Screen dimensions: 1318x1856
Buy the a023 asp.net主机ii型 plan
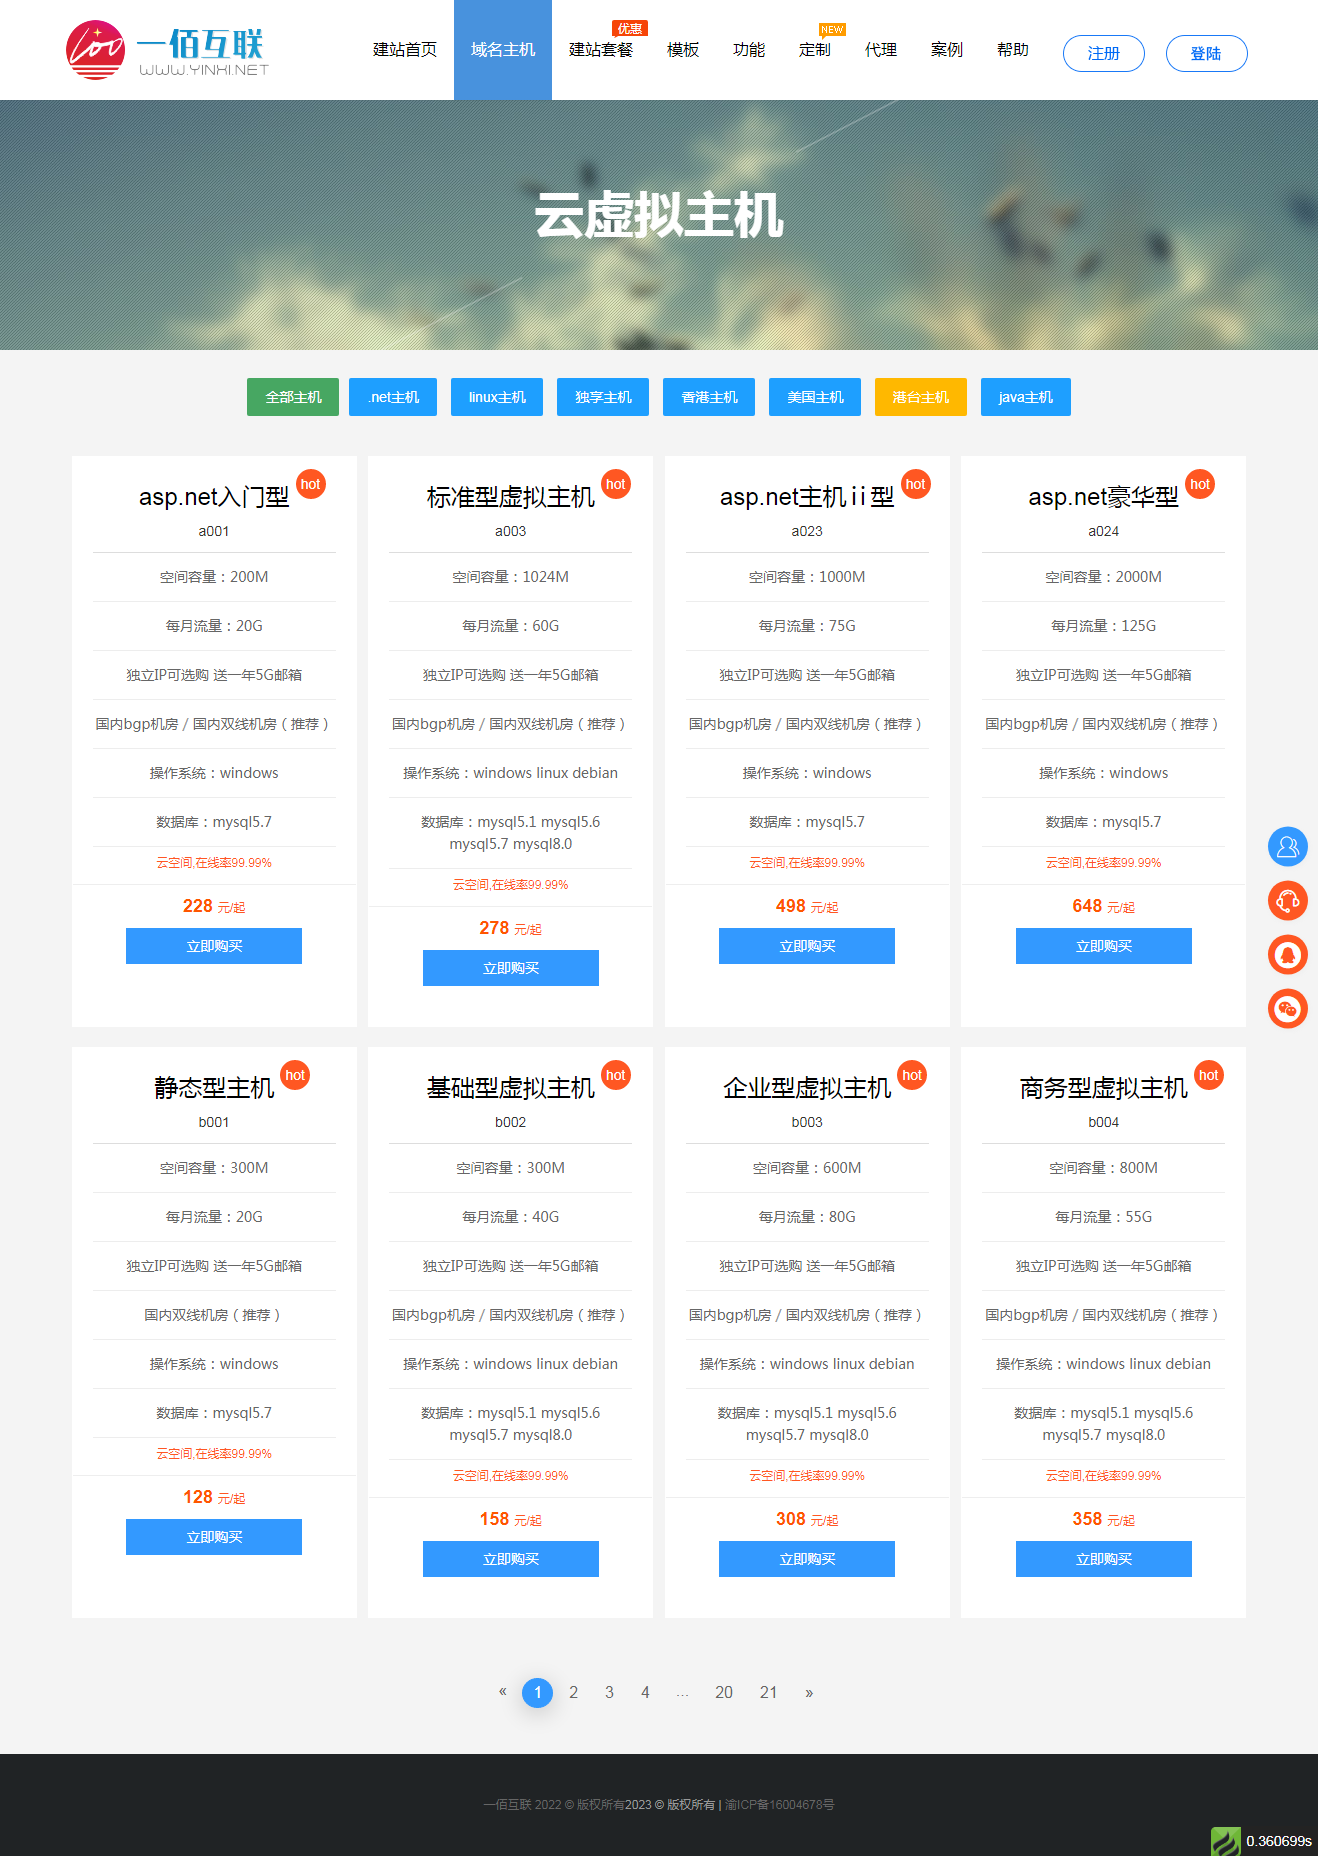pos(807,946)
